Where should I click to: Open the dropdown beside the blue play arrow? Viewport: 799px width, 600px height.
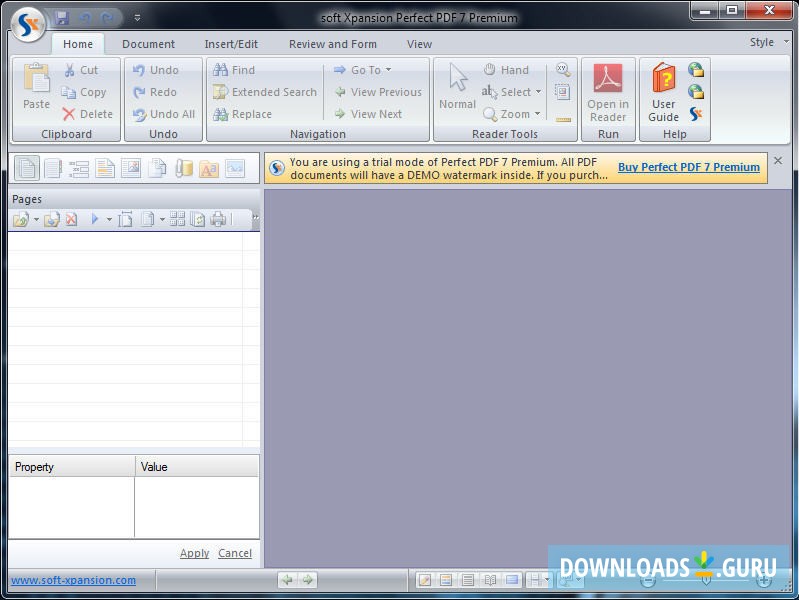click(109, 220)
